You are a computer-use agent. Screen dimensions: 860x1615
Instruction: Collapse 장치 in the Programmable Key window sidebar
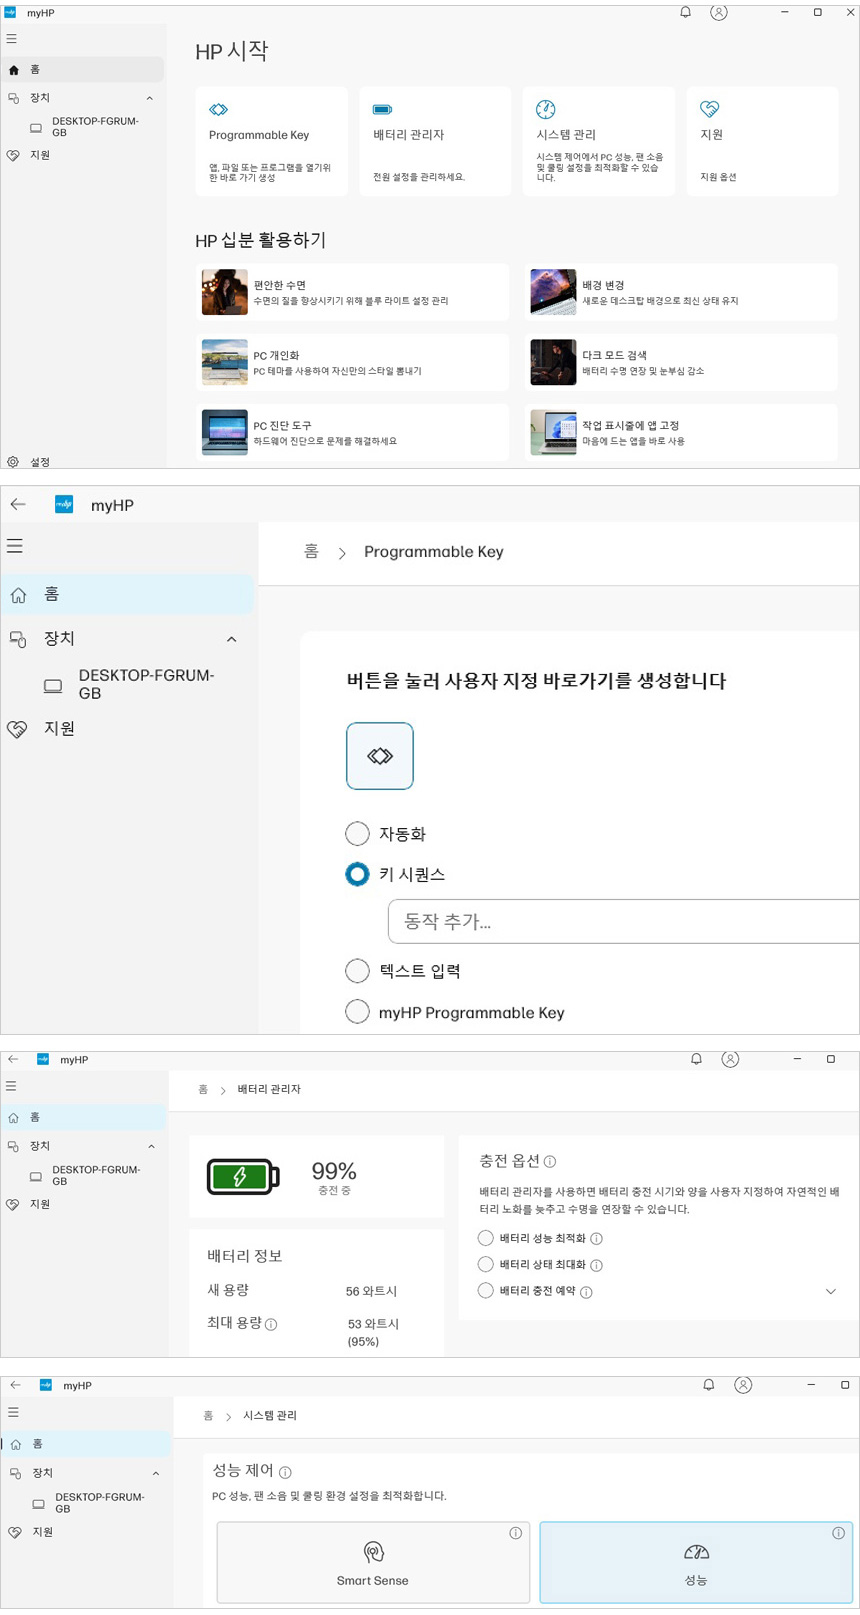pyautogui.click(x=232, y=639)
